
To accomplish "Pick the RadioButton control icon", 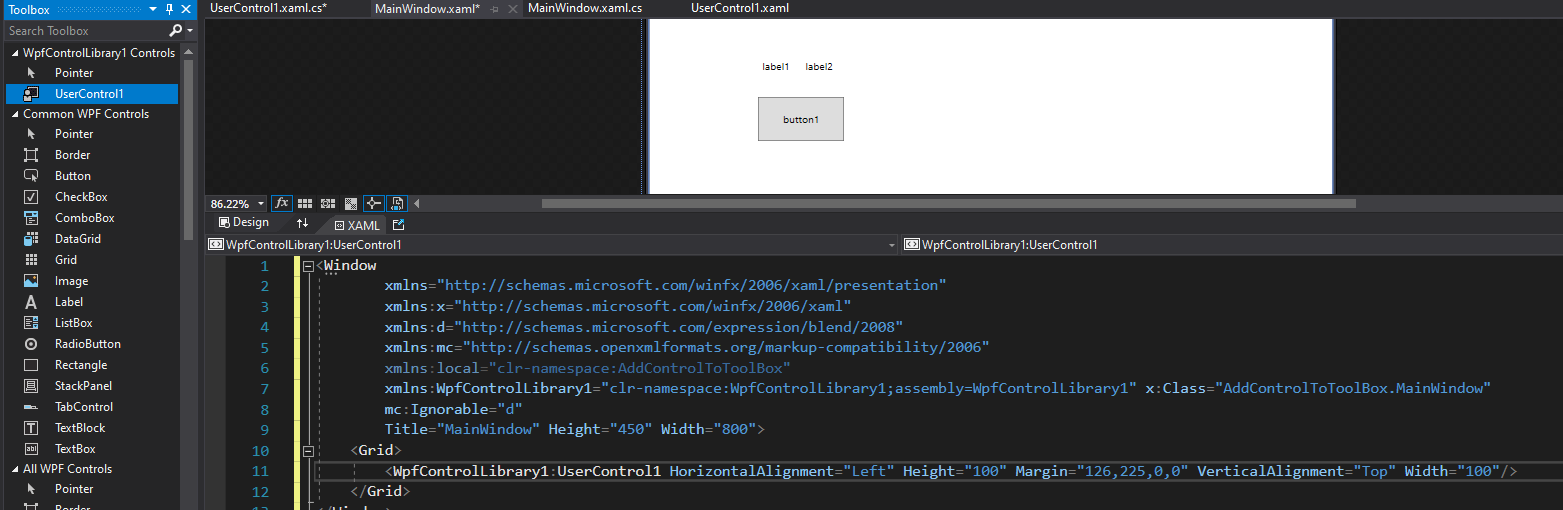I will point(31,344).
